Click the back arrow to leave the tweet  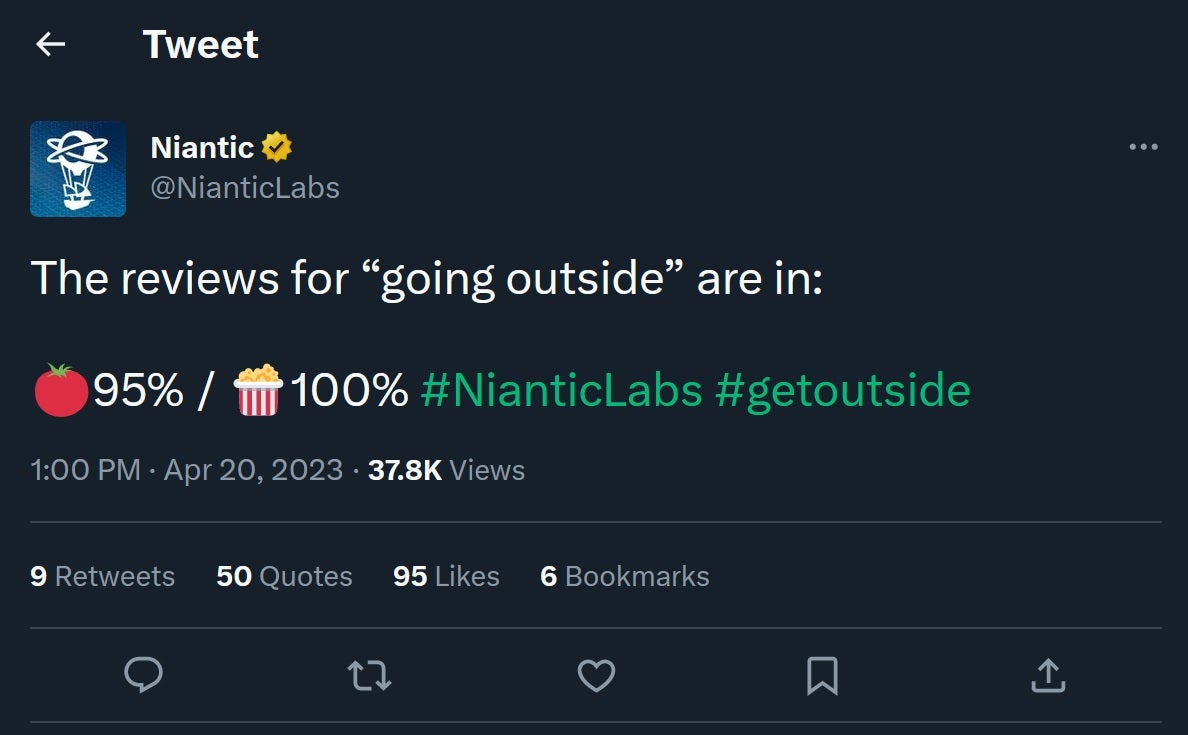click(x=48, y=44)
